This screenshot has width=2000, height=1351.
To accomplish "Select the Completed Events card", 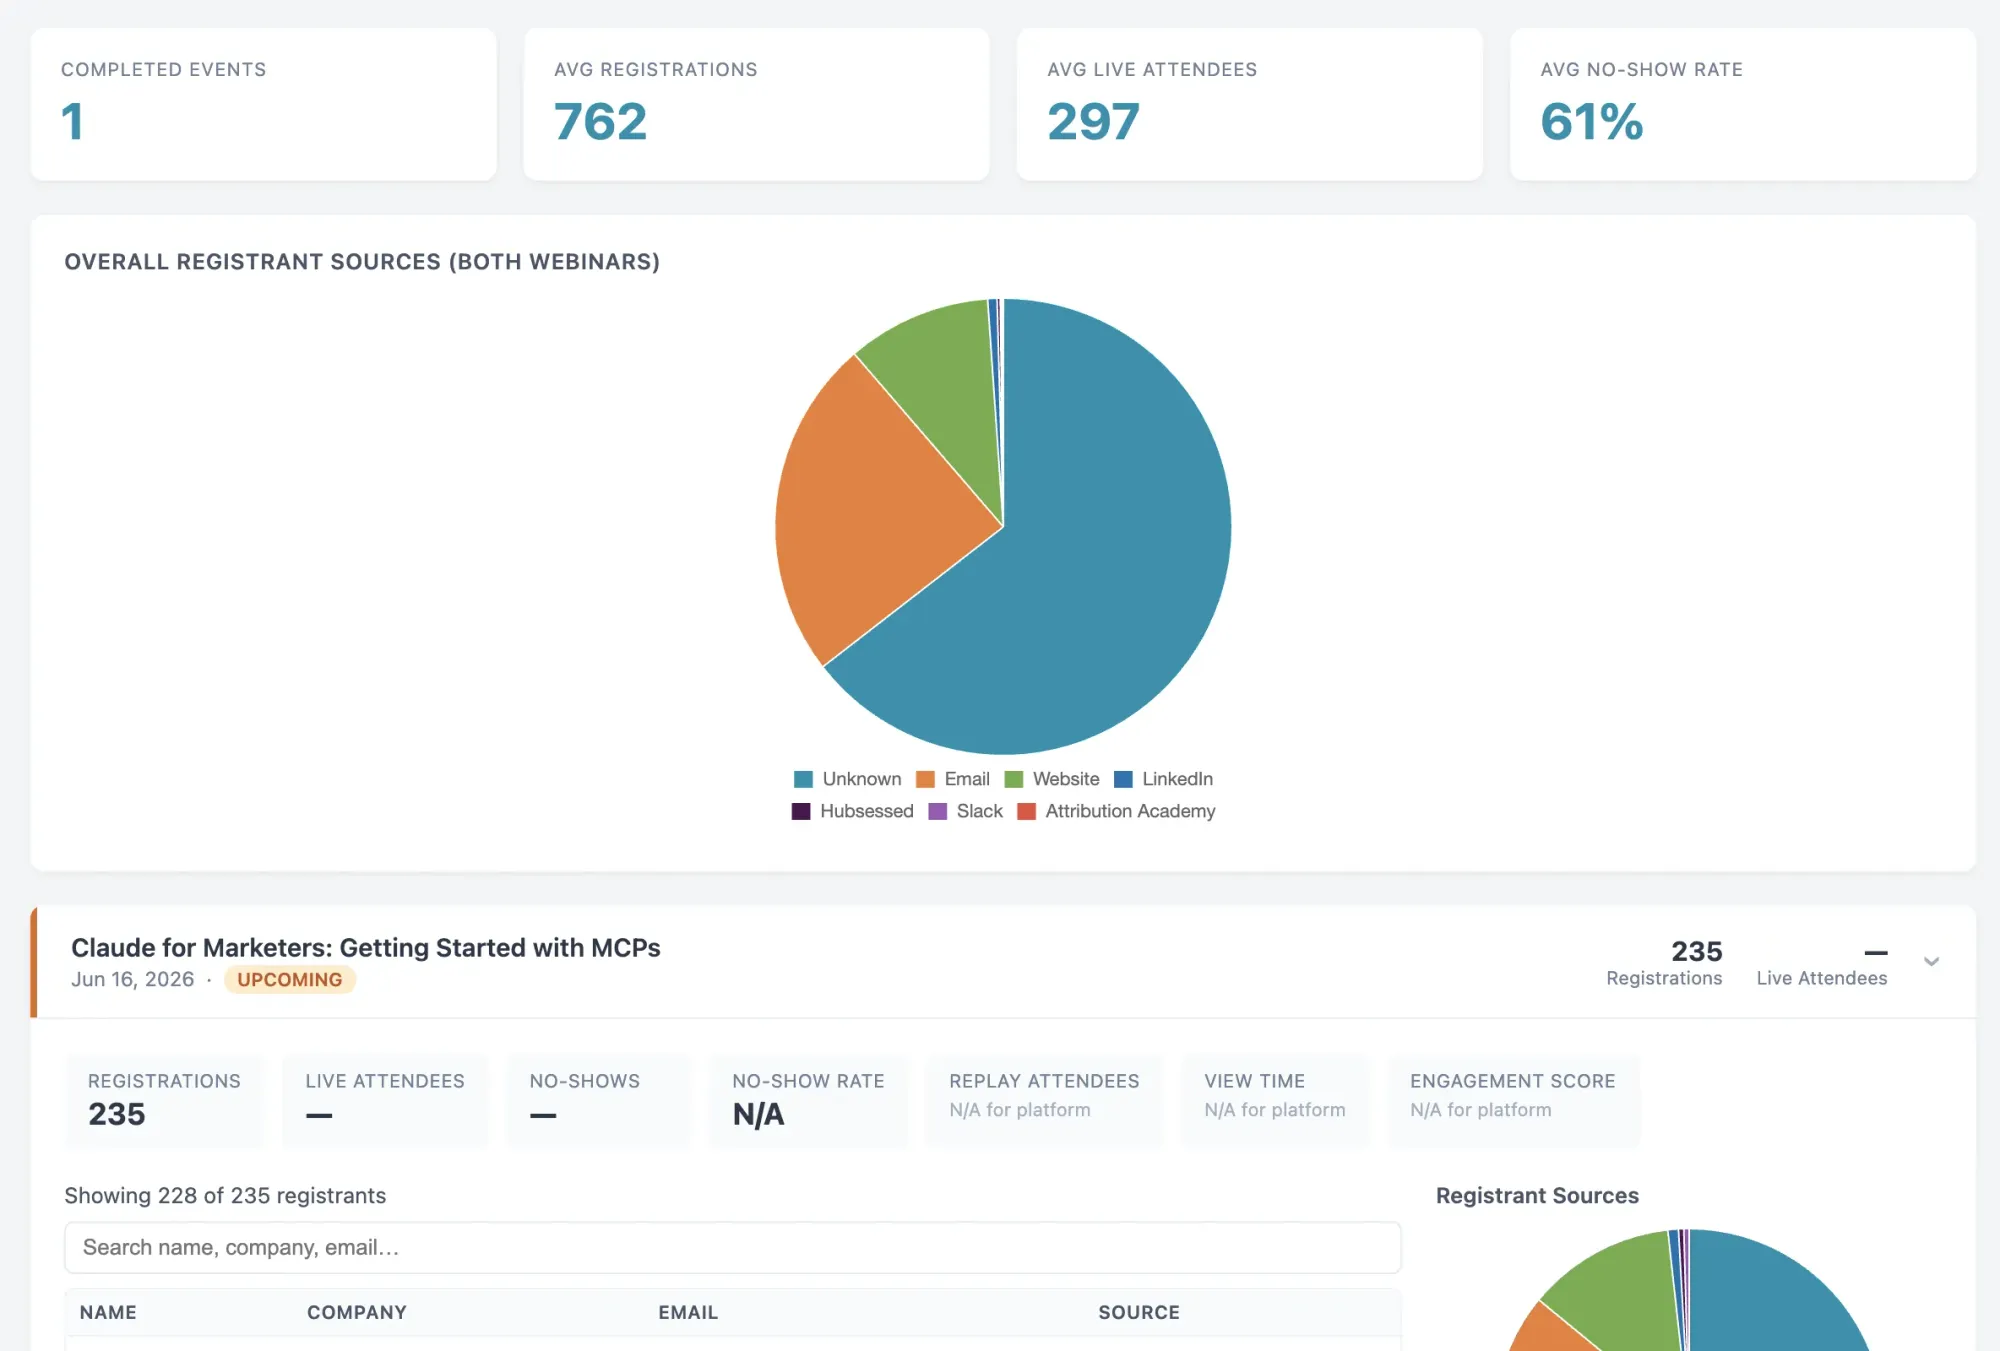I will tap(264, 104).
